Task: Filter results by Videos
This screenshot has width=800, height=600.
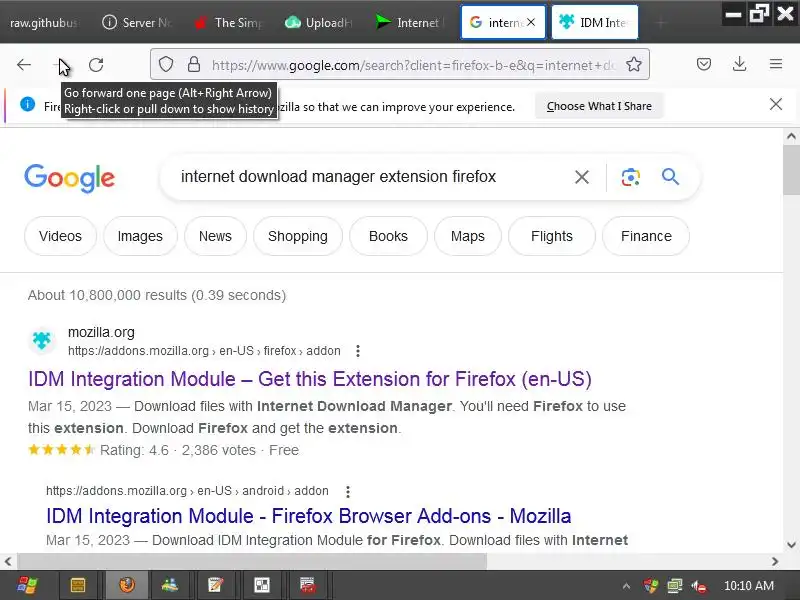Action: click(60, 236)
